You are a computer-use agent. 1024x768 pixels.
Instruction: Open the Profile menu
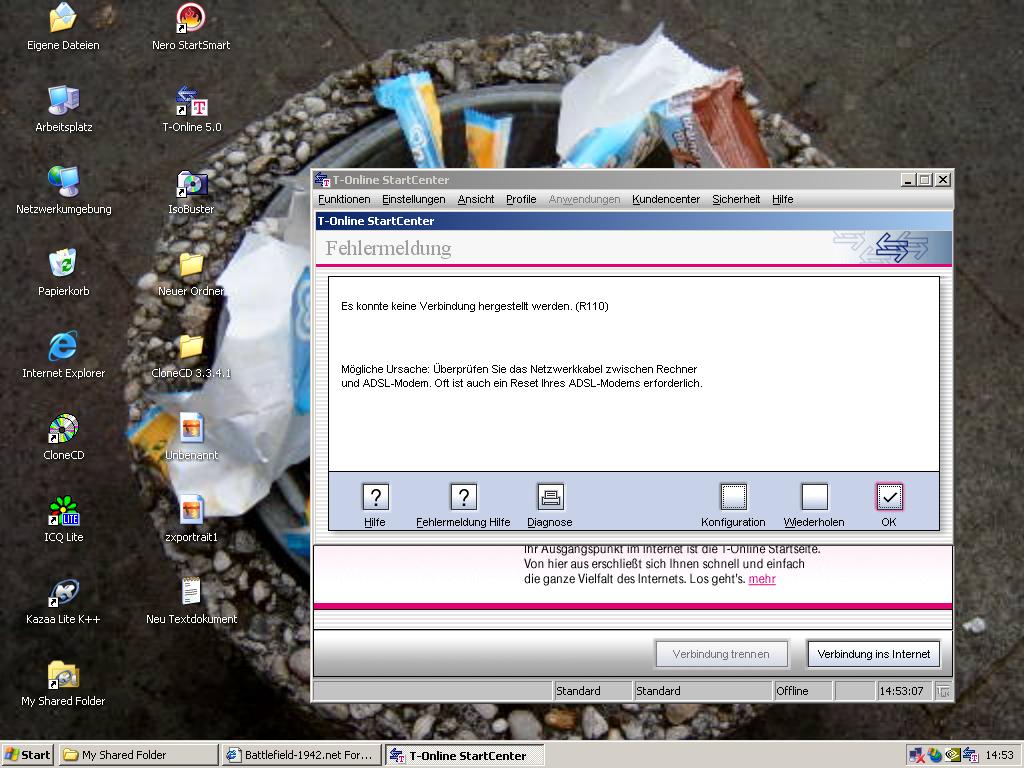tap(521, 199)
